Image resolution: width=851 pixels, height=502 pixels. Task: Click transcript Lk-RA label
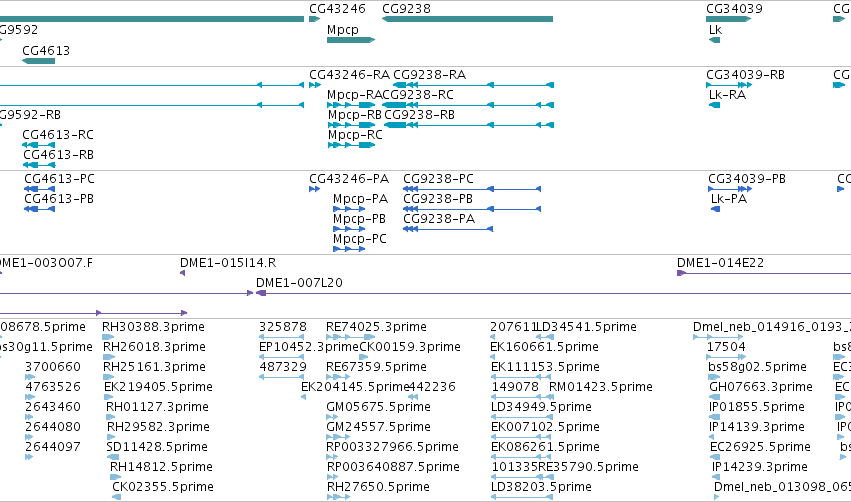coord(727,95)
